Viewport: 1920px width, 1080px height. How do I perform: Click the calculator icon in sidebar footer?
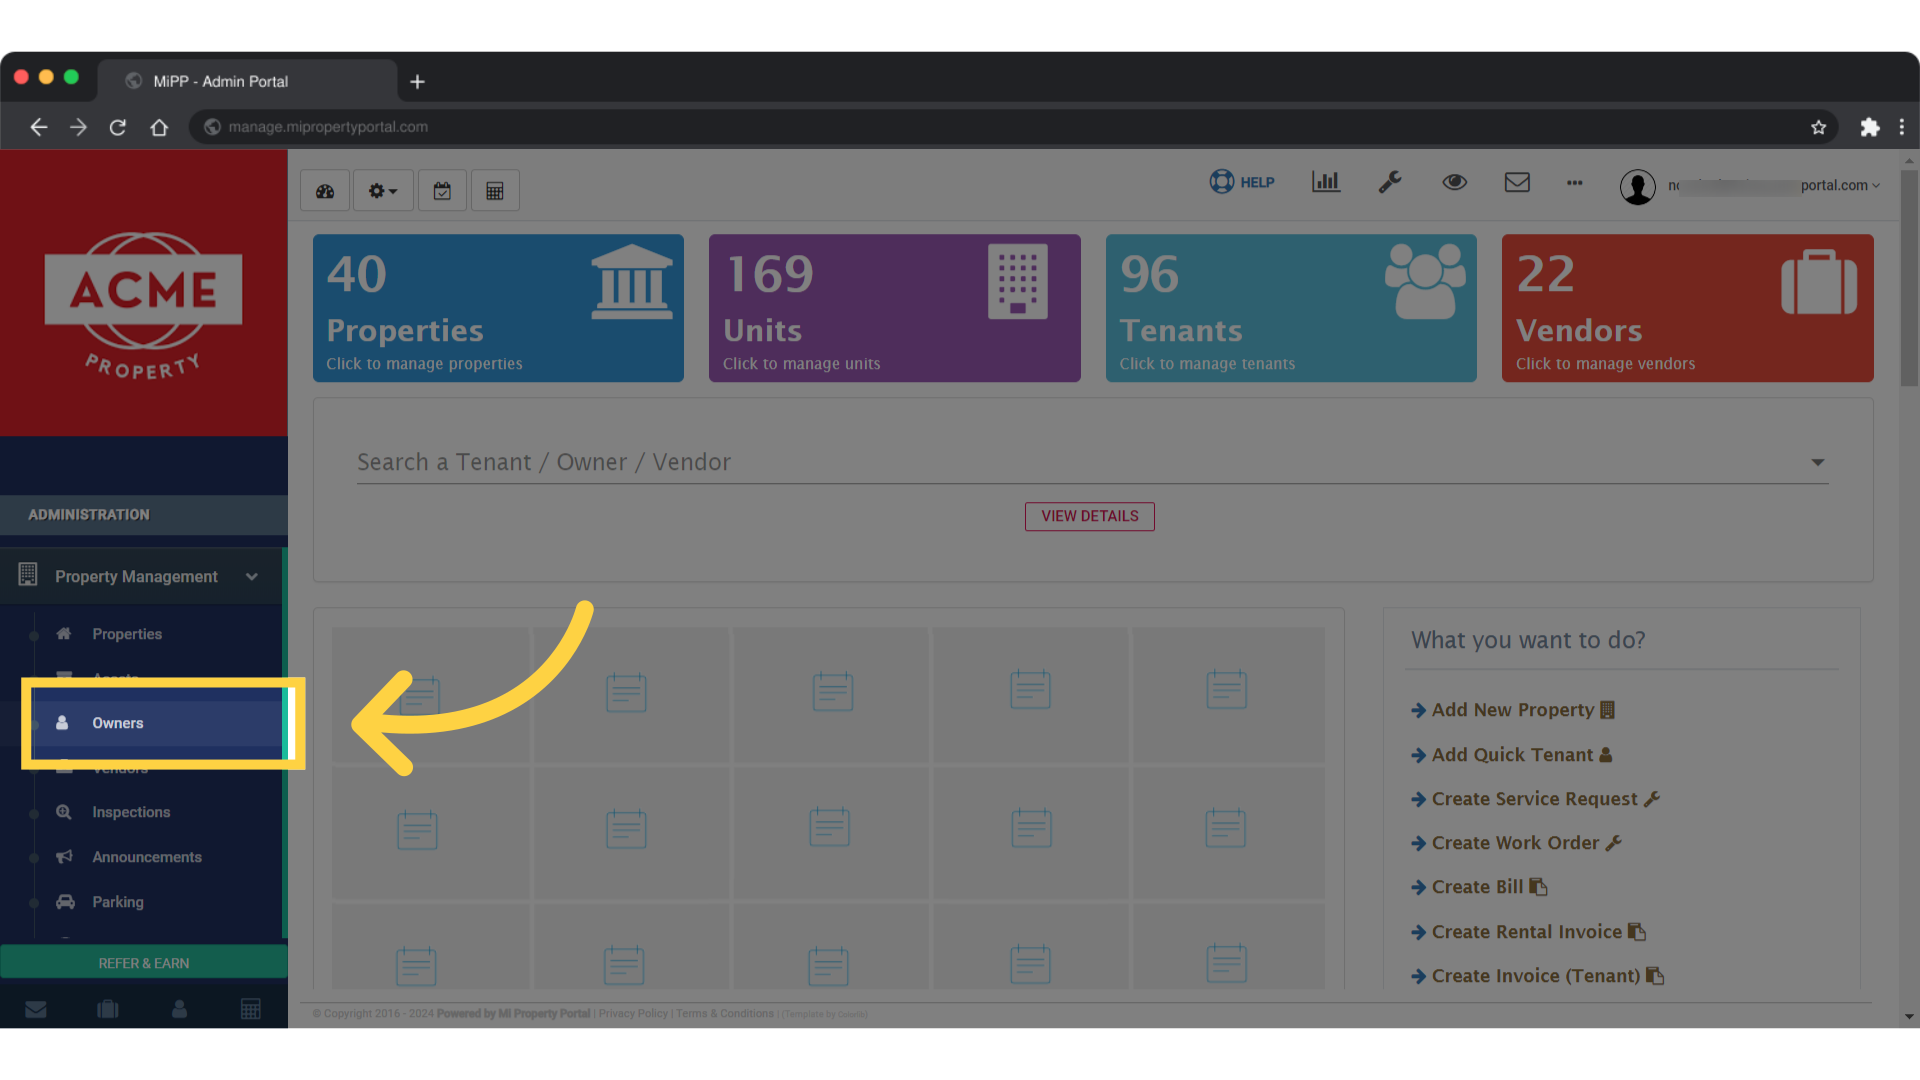pos(251,1009)
